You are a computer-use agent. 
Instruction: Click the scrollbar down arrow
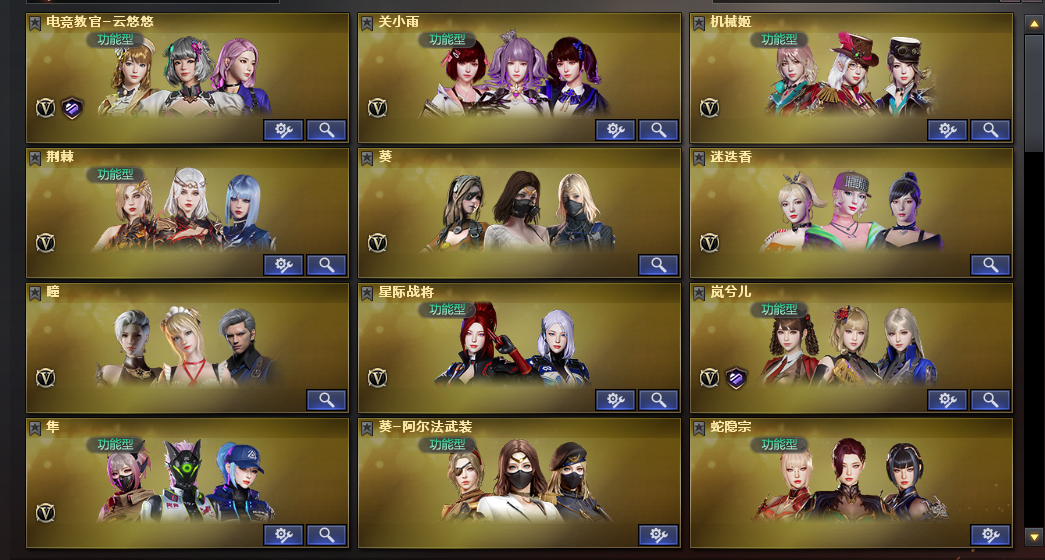tap(1034, 535)
